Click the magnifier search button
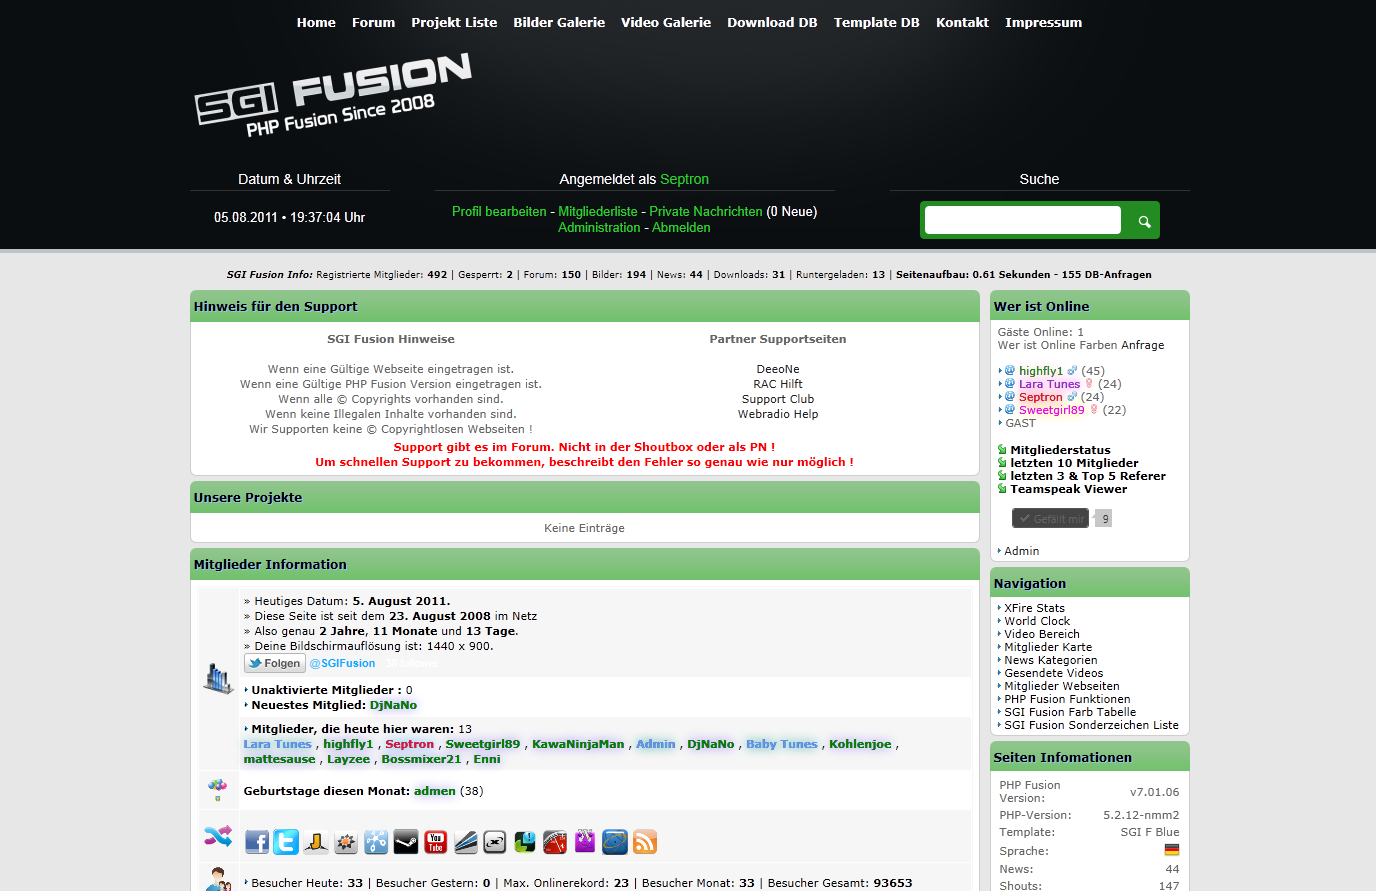 point(1143,221)
